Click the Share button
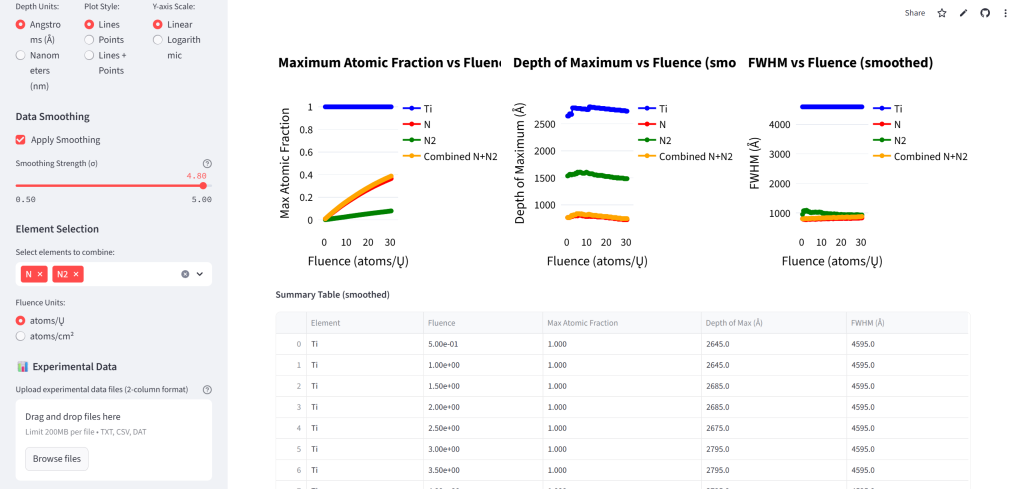 [x=914, y=13]
